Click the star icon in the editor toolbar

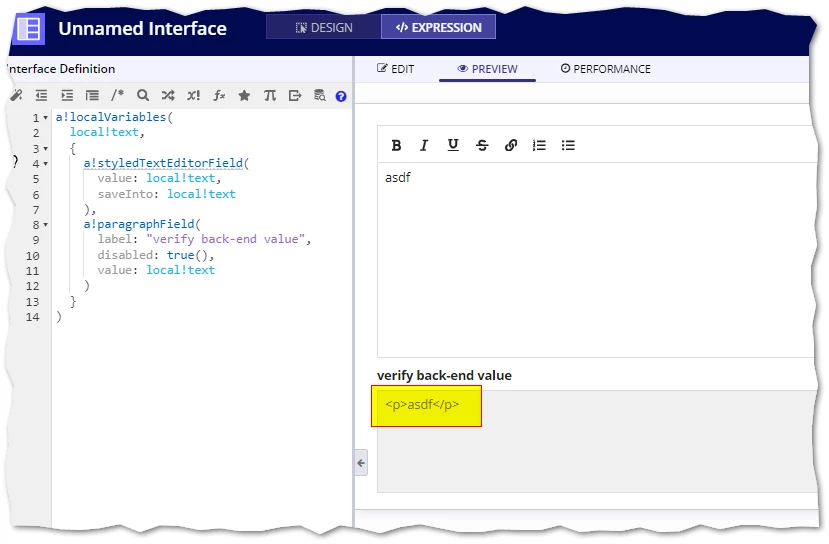(x=244, y=96)
